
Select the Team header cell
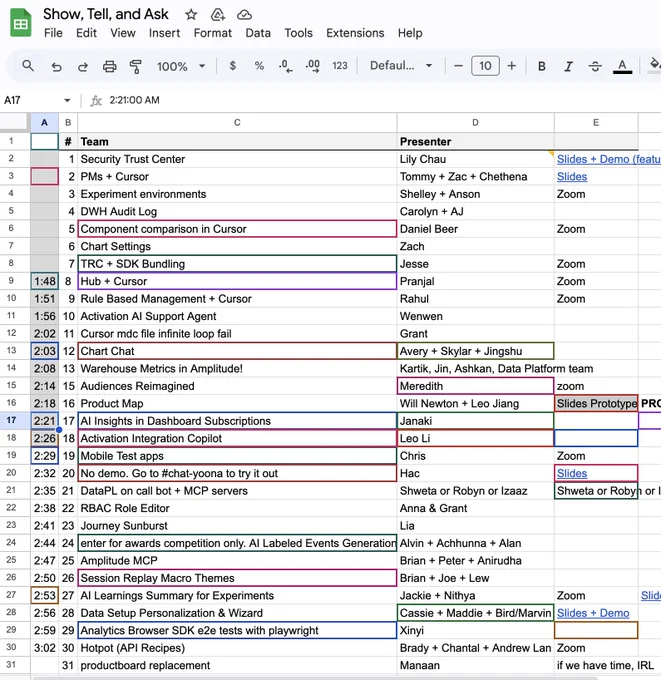click(x=237, y=142)
